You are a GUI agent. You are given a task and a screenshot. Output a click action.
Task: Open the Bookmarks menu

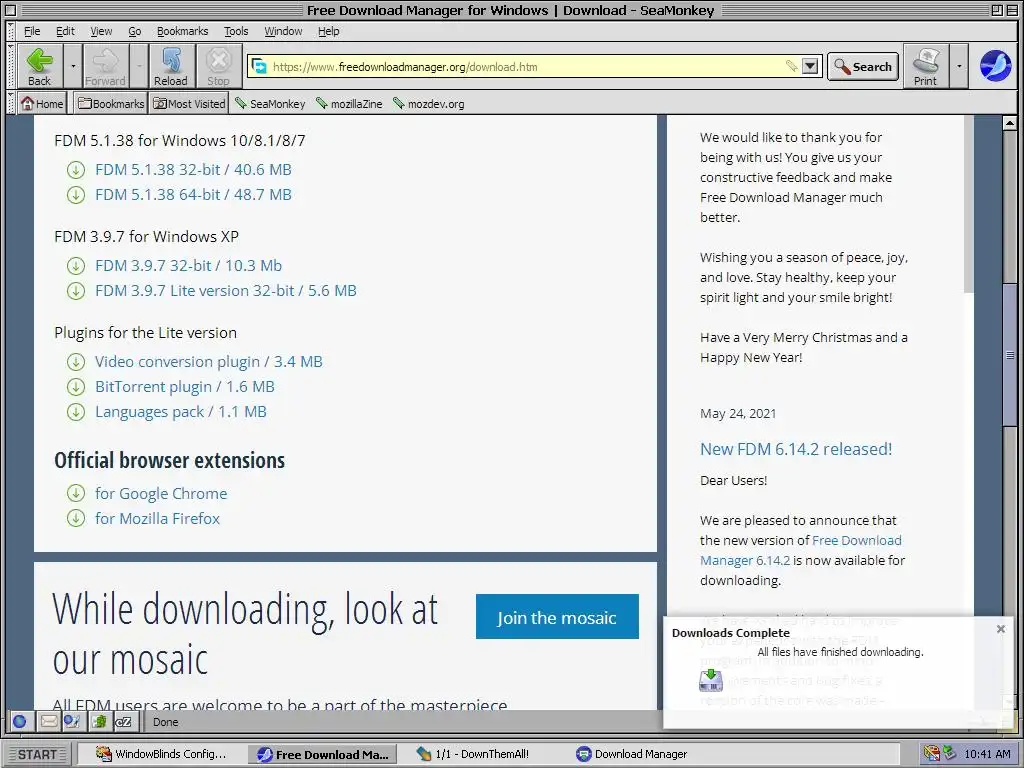[x=182, y=31]
